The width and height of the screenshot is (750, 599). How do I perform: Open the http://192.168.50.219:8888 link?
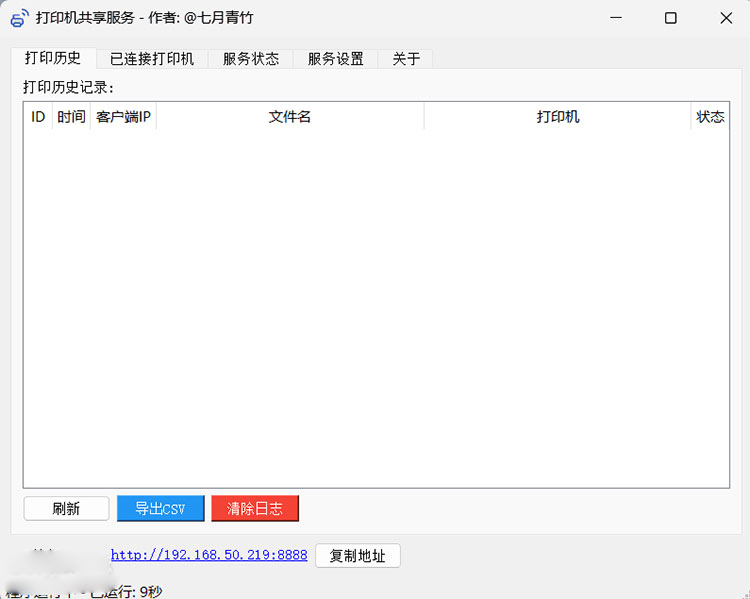[x=209, y=555]
